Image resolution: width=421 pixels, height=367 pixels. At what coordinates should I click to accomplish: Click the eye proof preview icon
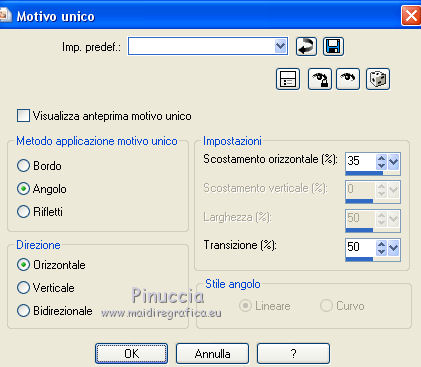click(348, 79)
